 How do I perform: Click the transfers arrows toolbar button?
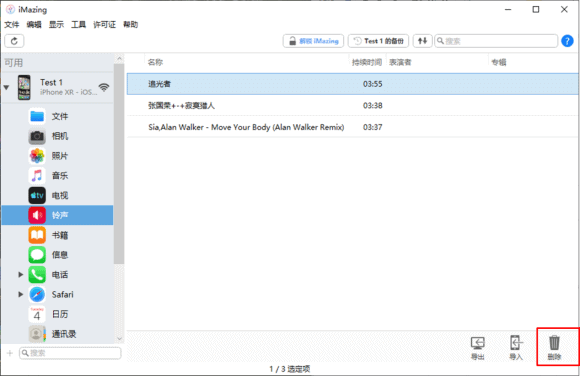coord(422,41)
